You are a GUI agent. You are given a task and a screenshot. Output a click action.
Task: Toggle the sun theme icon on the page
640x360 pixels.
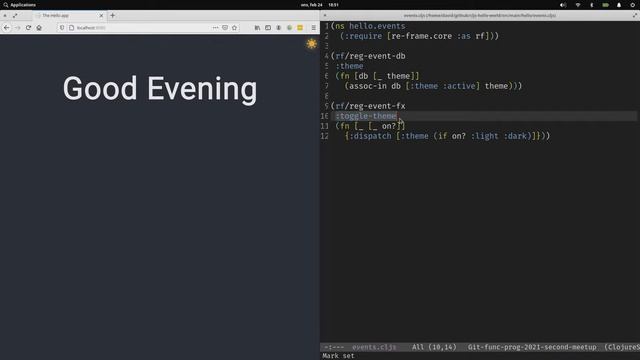point(311,44)
